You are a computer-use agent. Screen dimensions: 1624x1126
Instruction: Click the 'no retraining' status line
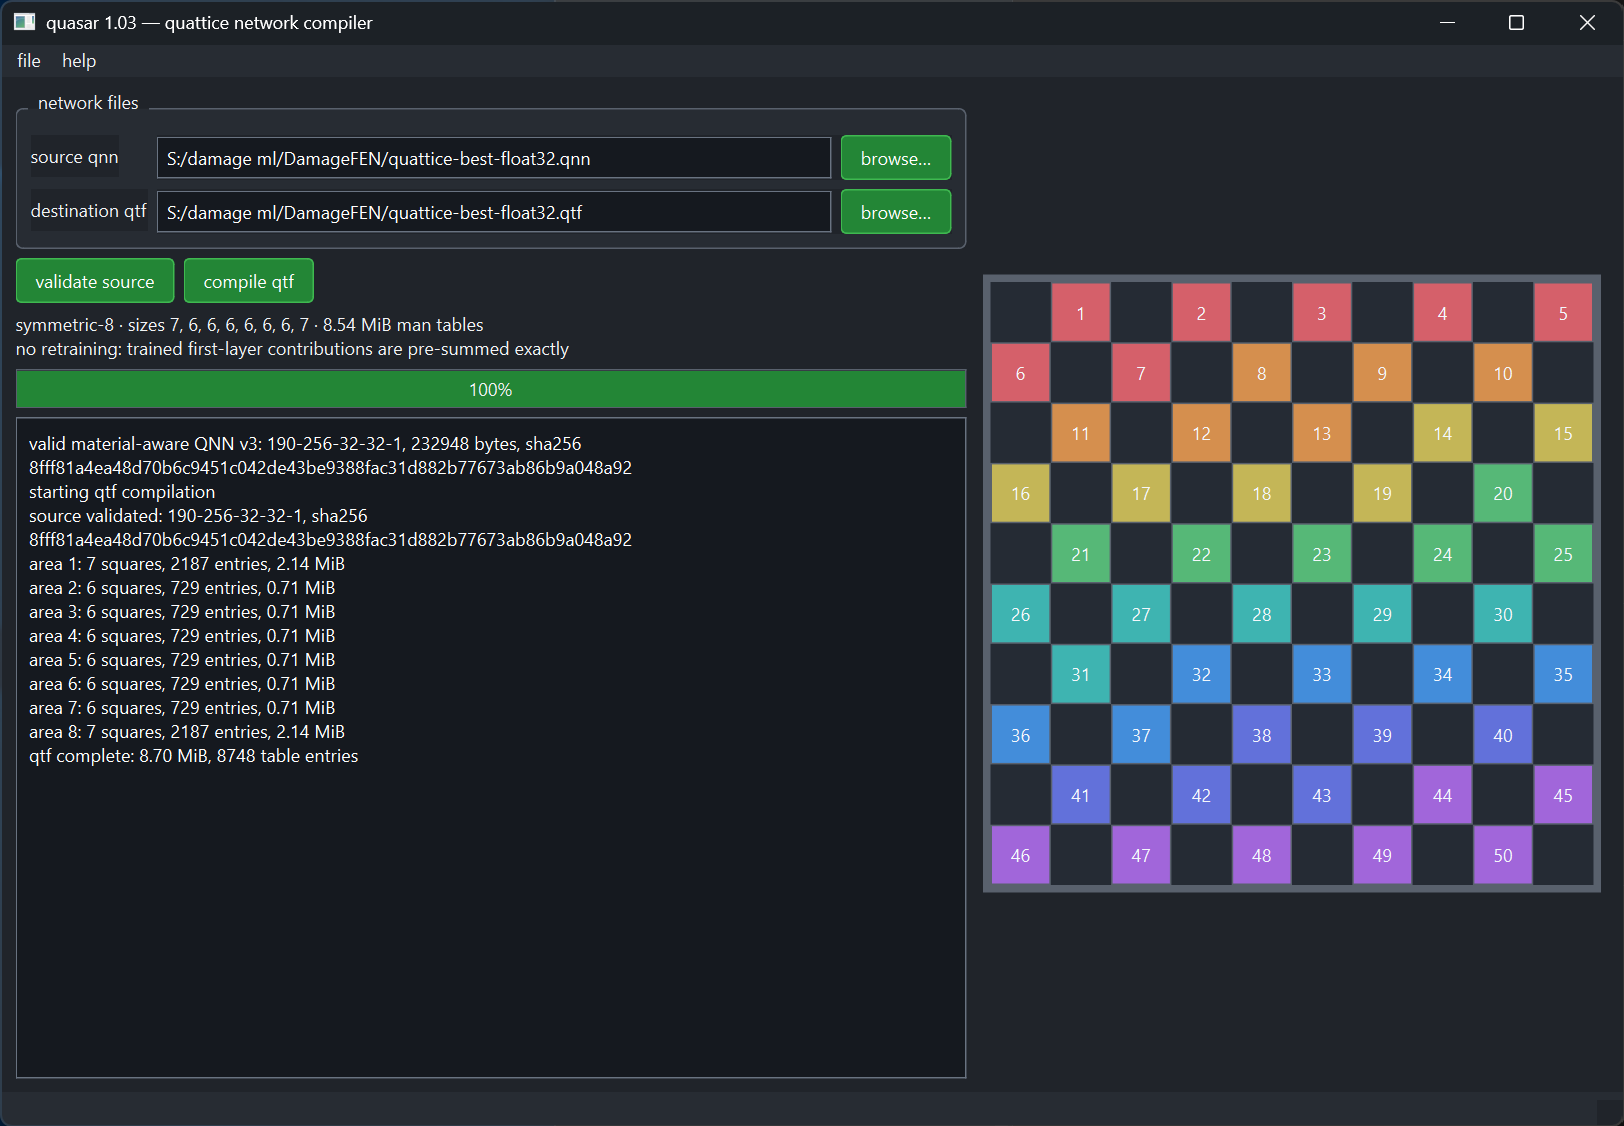point(292,349)
